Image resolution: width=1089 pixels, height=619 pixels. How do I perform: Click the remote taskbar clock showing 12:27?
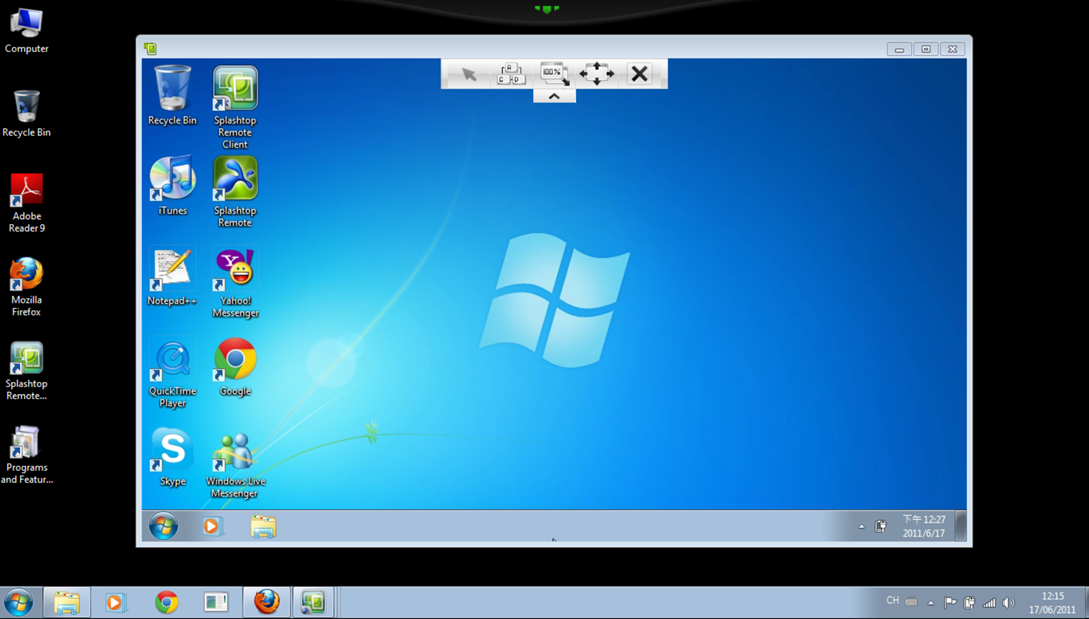click(924, 526)
